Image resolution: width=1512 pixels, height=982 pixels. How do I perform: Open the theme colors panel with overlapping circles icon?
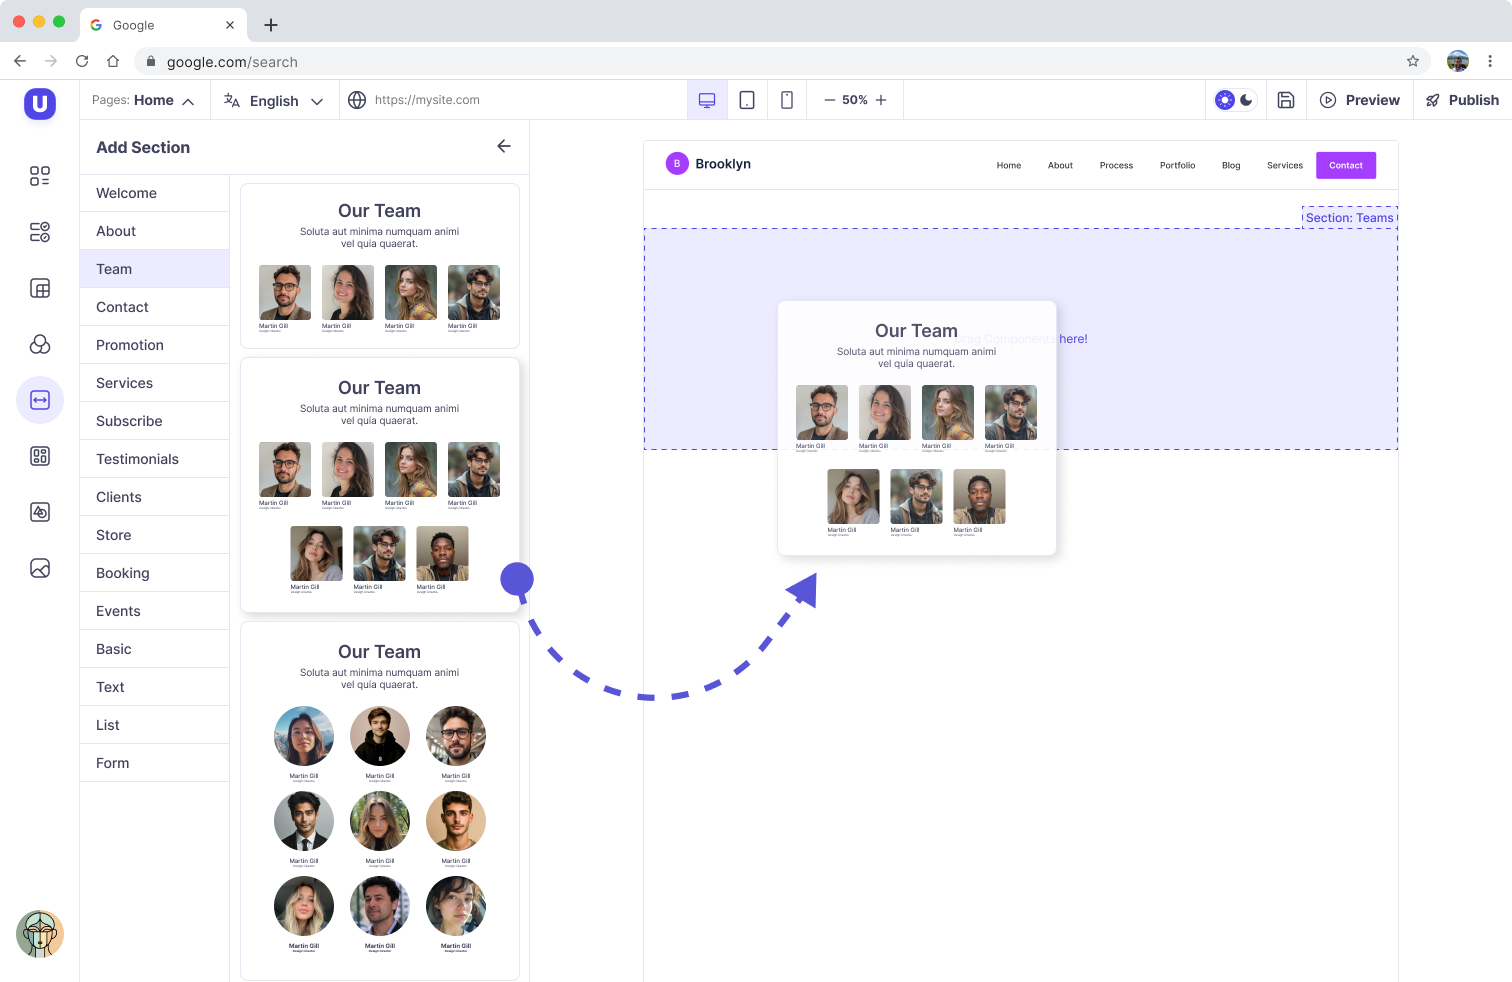40,343
